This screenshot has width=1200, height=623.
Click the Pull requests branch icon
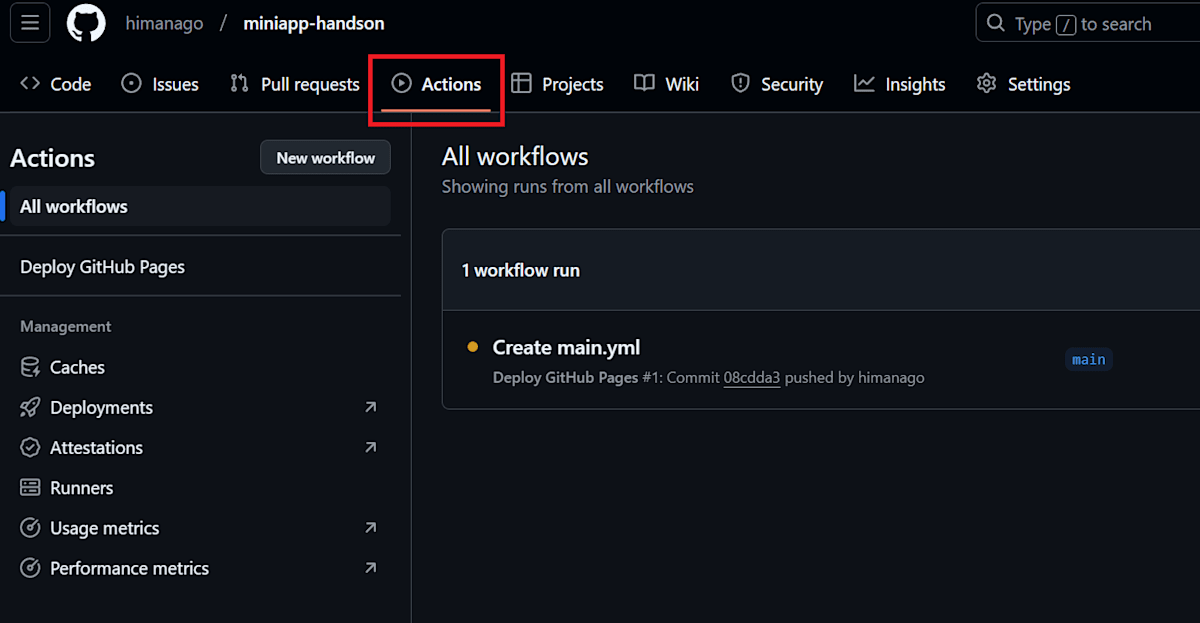(x=239, y=84)
